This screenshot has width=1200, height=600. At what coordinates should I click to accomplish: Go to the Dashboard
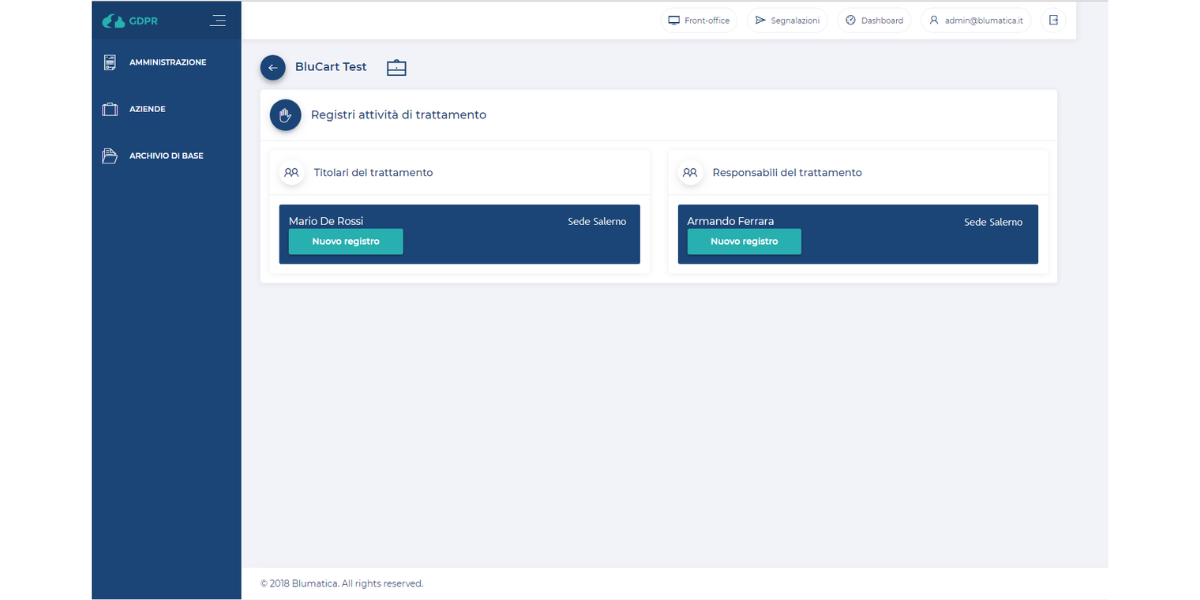tap(874, 20)
